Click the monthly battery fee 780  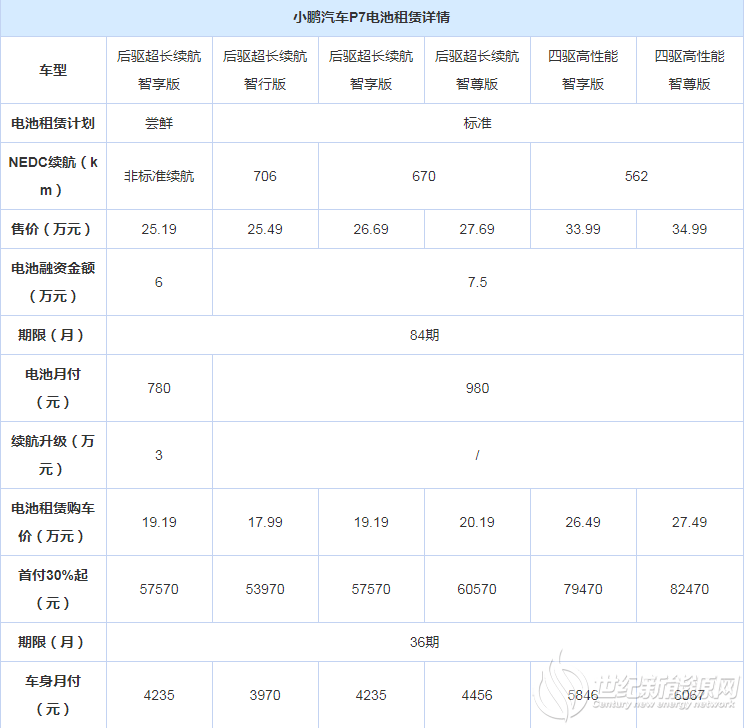(159, 388)
